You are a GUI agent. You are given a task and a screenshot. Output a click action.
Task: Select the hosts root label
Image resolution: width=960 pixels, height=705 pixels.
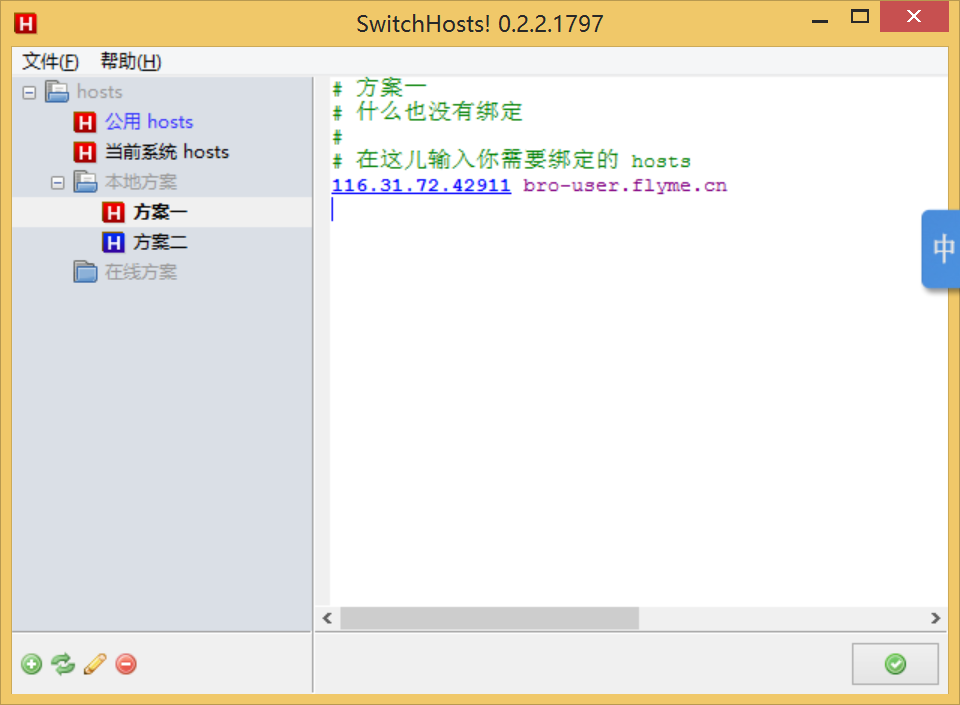click(99, 92)
